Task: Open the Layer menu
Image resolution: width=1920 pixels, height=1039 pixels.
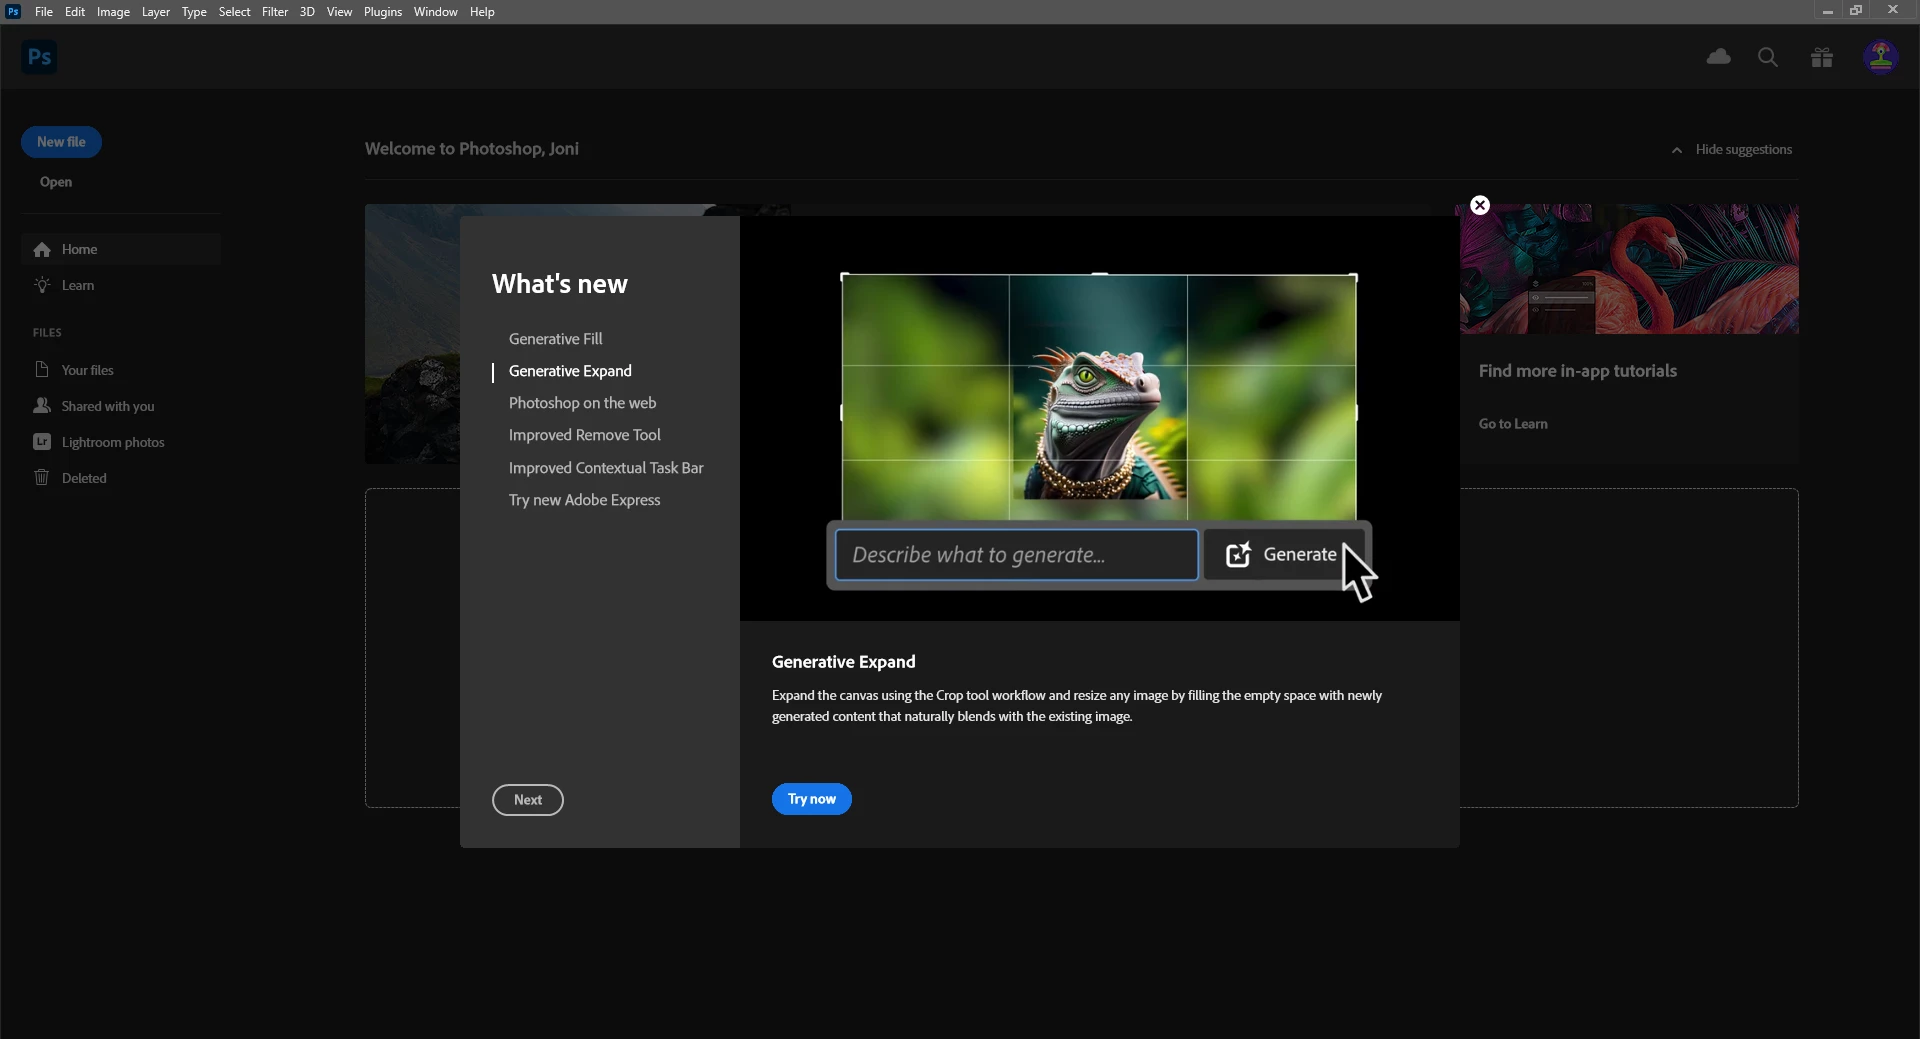Action: click(x=155, y=12)
